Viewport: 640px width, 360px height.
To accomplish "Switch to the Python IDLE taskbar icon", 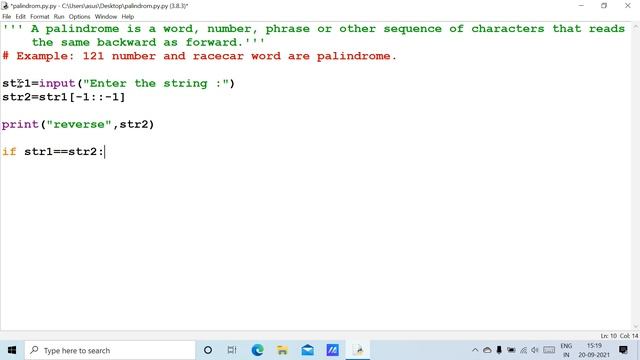I will click(358, 350).
